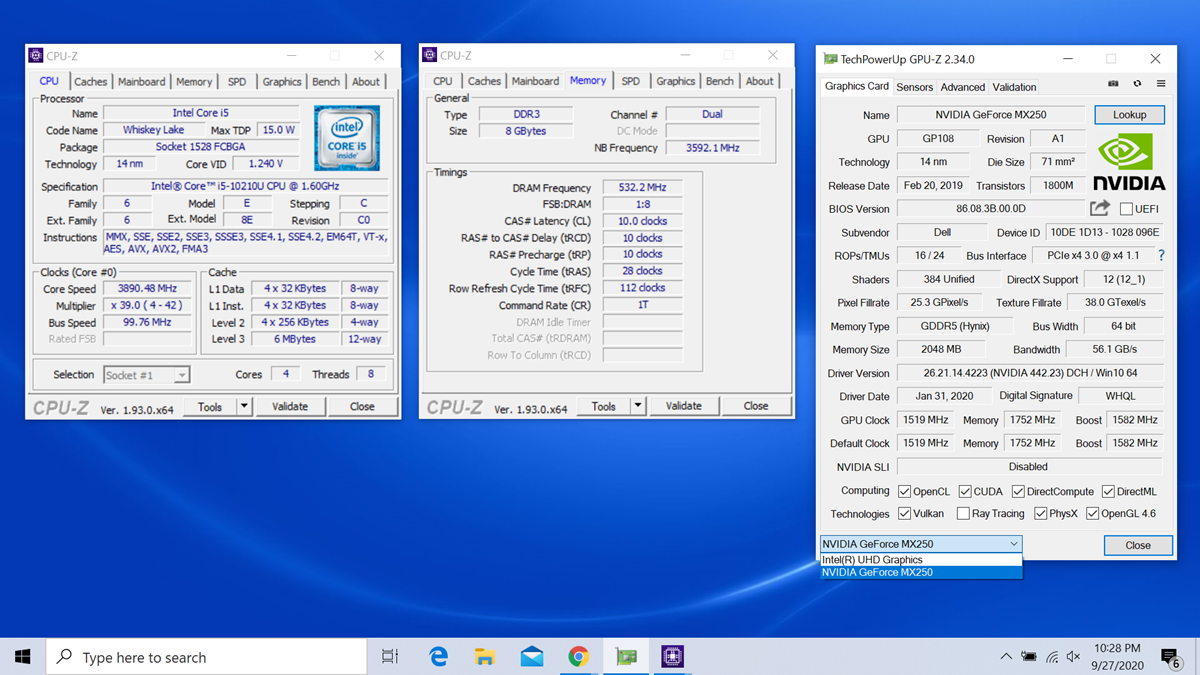Open the Action Center notifications icon
The image size is (1200, 675).
tap(1170, 657)
